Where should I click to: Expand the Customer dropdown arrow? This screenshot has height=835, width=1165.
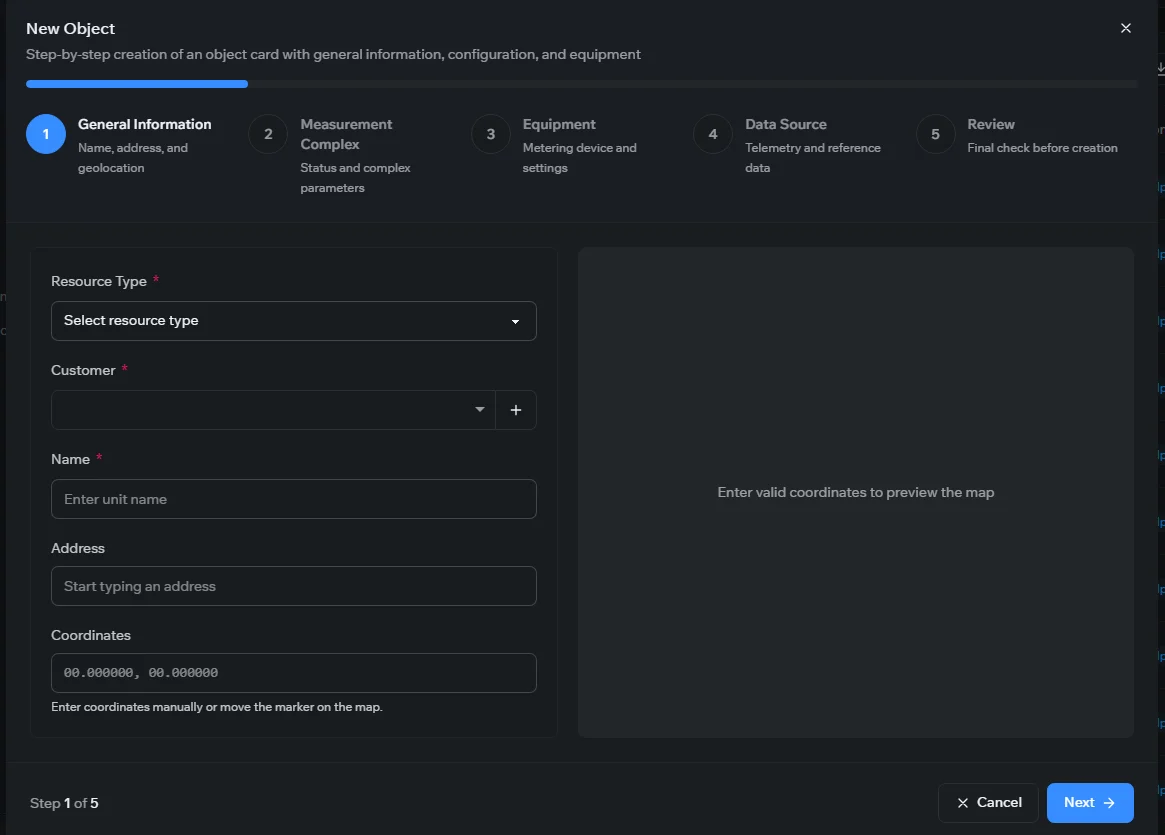480,409
